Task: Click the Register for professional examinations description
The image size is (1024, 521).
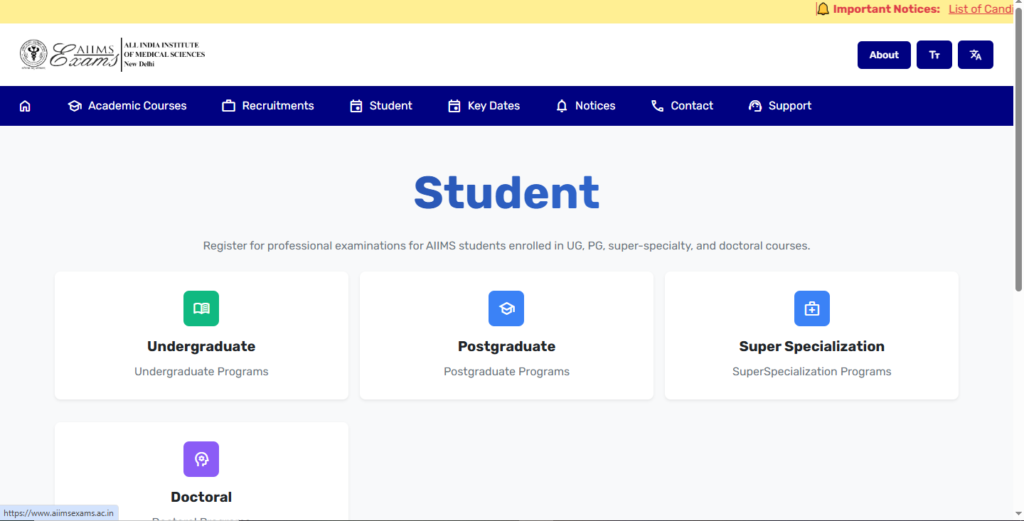Action: (x=506, y=246)
